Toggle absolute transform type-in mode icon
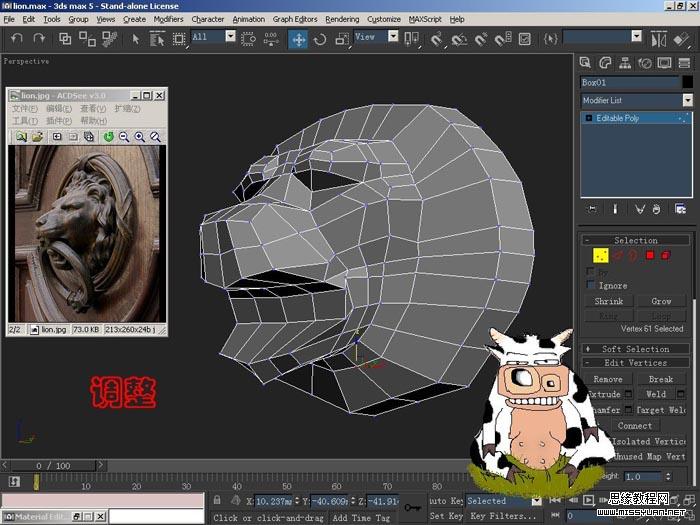 click(x=236, y=500)
